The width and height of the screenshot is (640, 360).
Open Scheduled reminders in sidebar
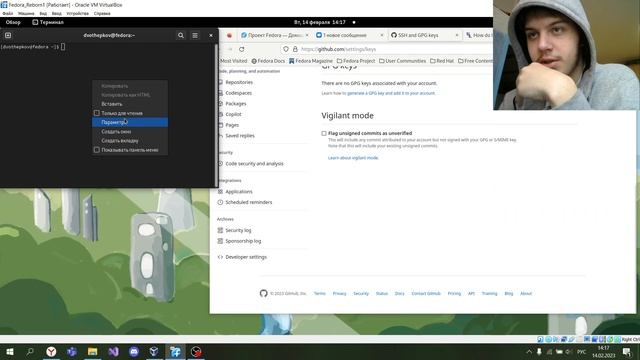click(x=248, y=202)
